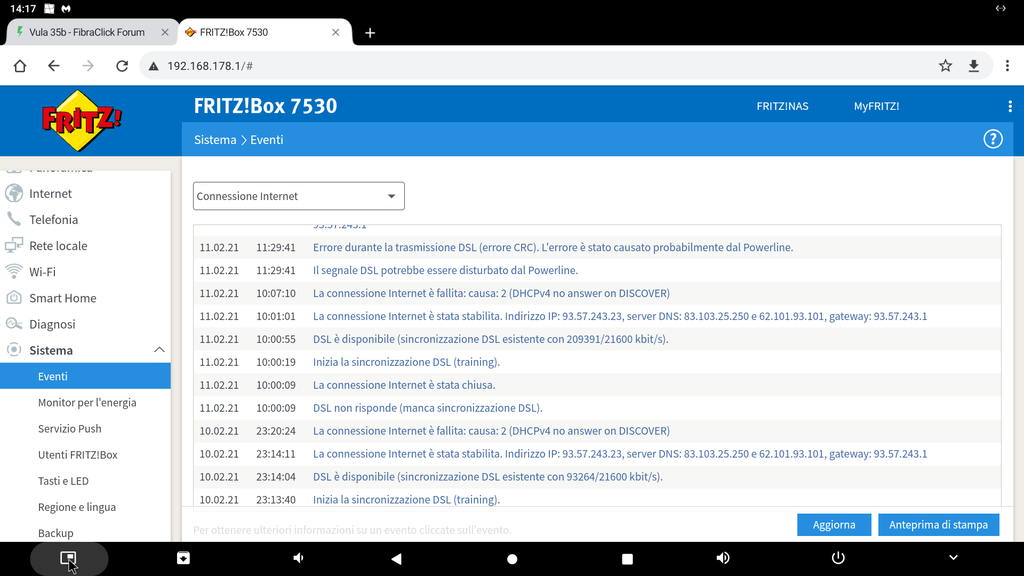The image size is (1024, 576).
Task: Reload the page with refresh icon
Action: pos(122,66)
